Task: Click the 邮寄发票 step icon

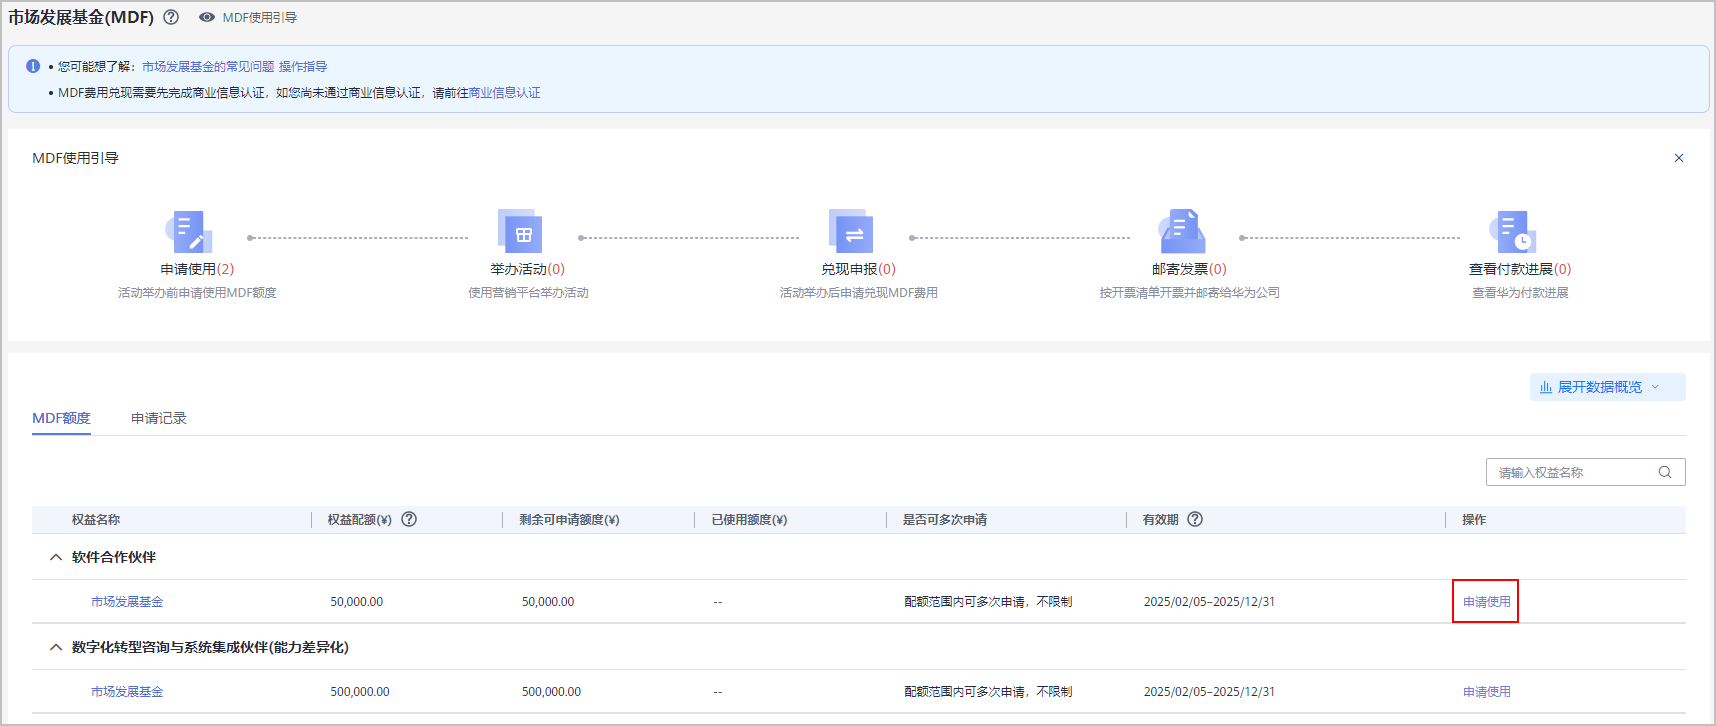Action: tap(1183, 232)
